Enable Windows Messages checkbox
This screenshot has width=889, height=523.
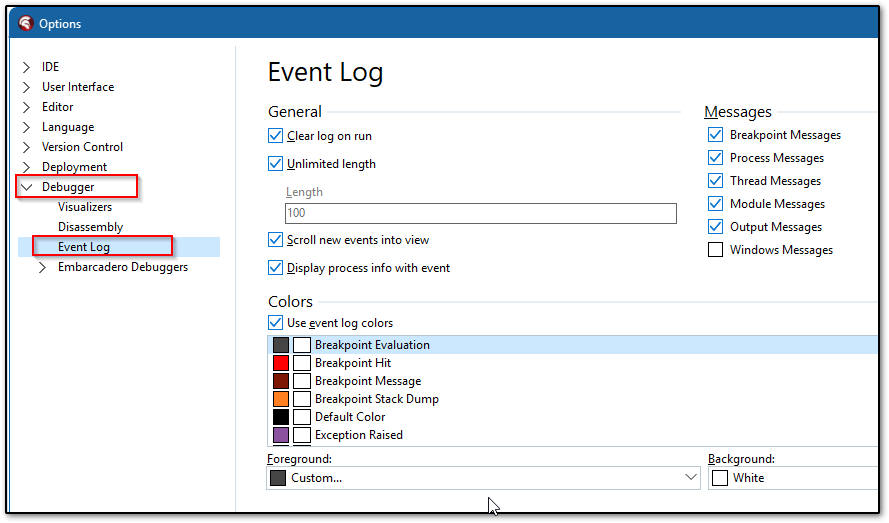tap(715, 250)
